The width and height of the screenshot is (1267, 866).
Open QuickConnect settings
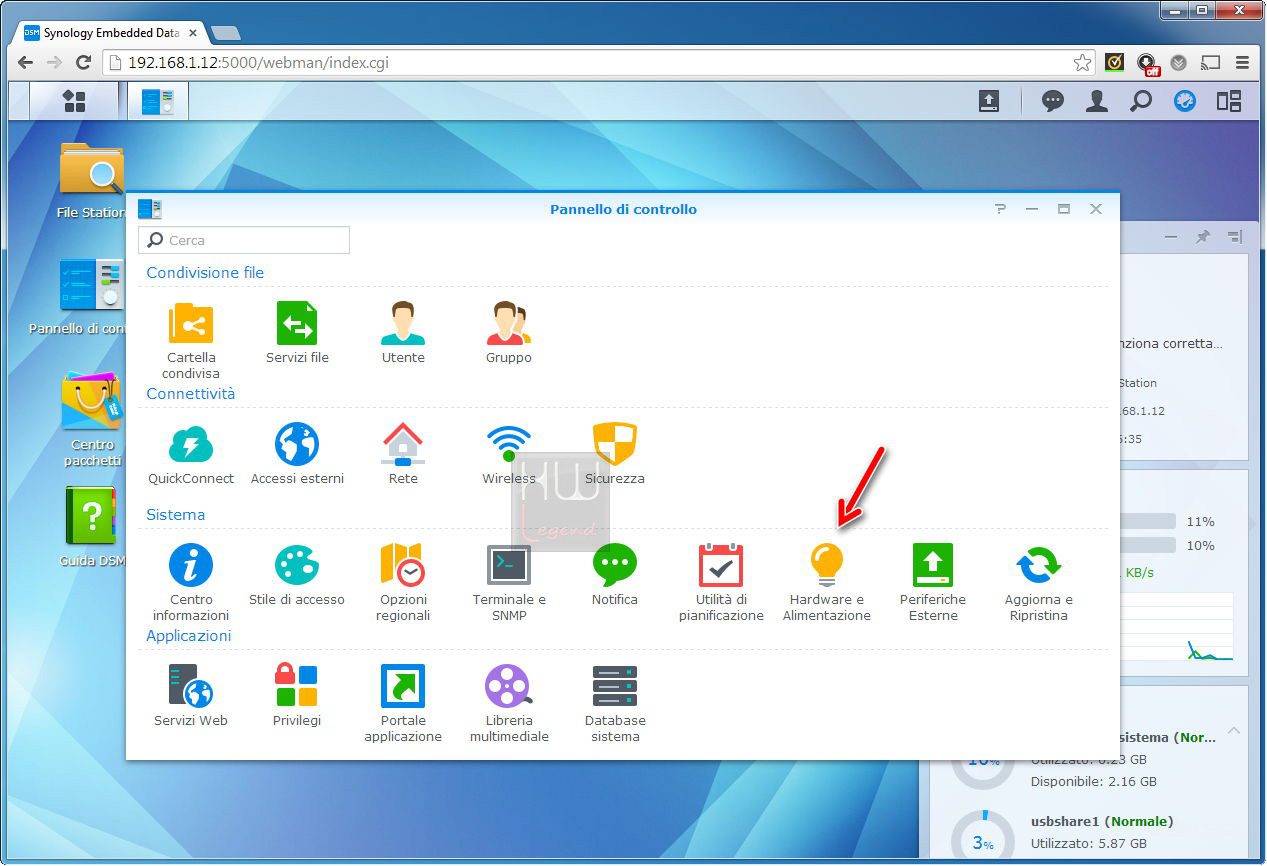(x=191, y=454)
